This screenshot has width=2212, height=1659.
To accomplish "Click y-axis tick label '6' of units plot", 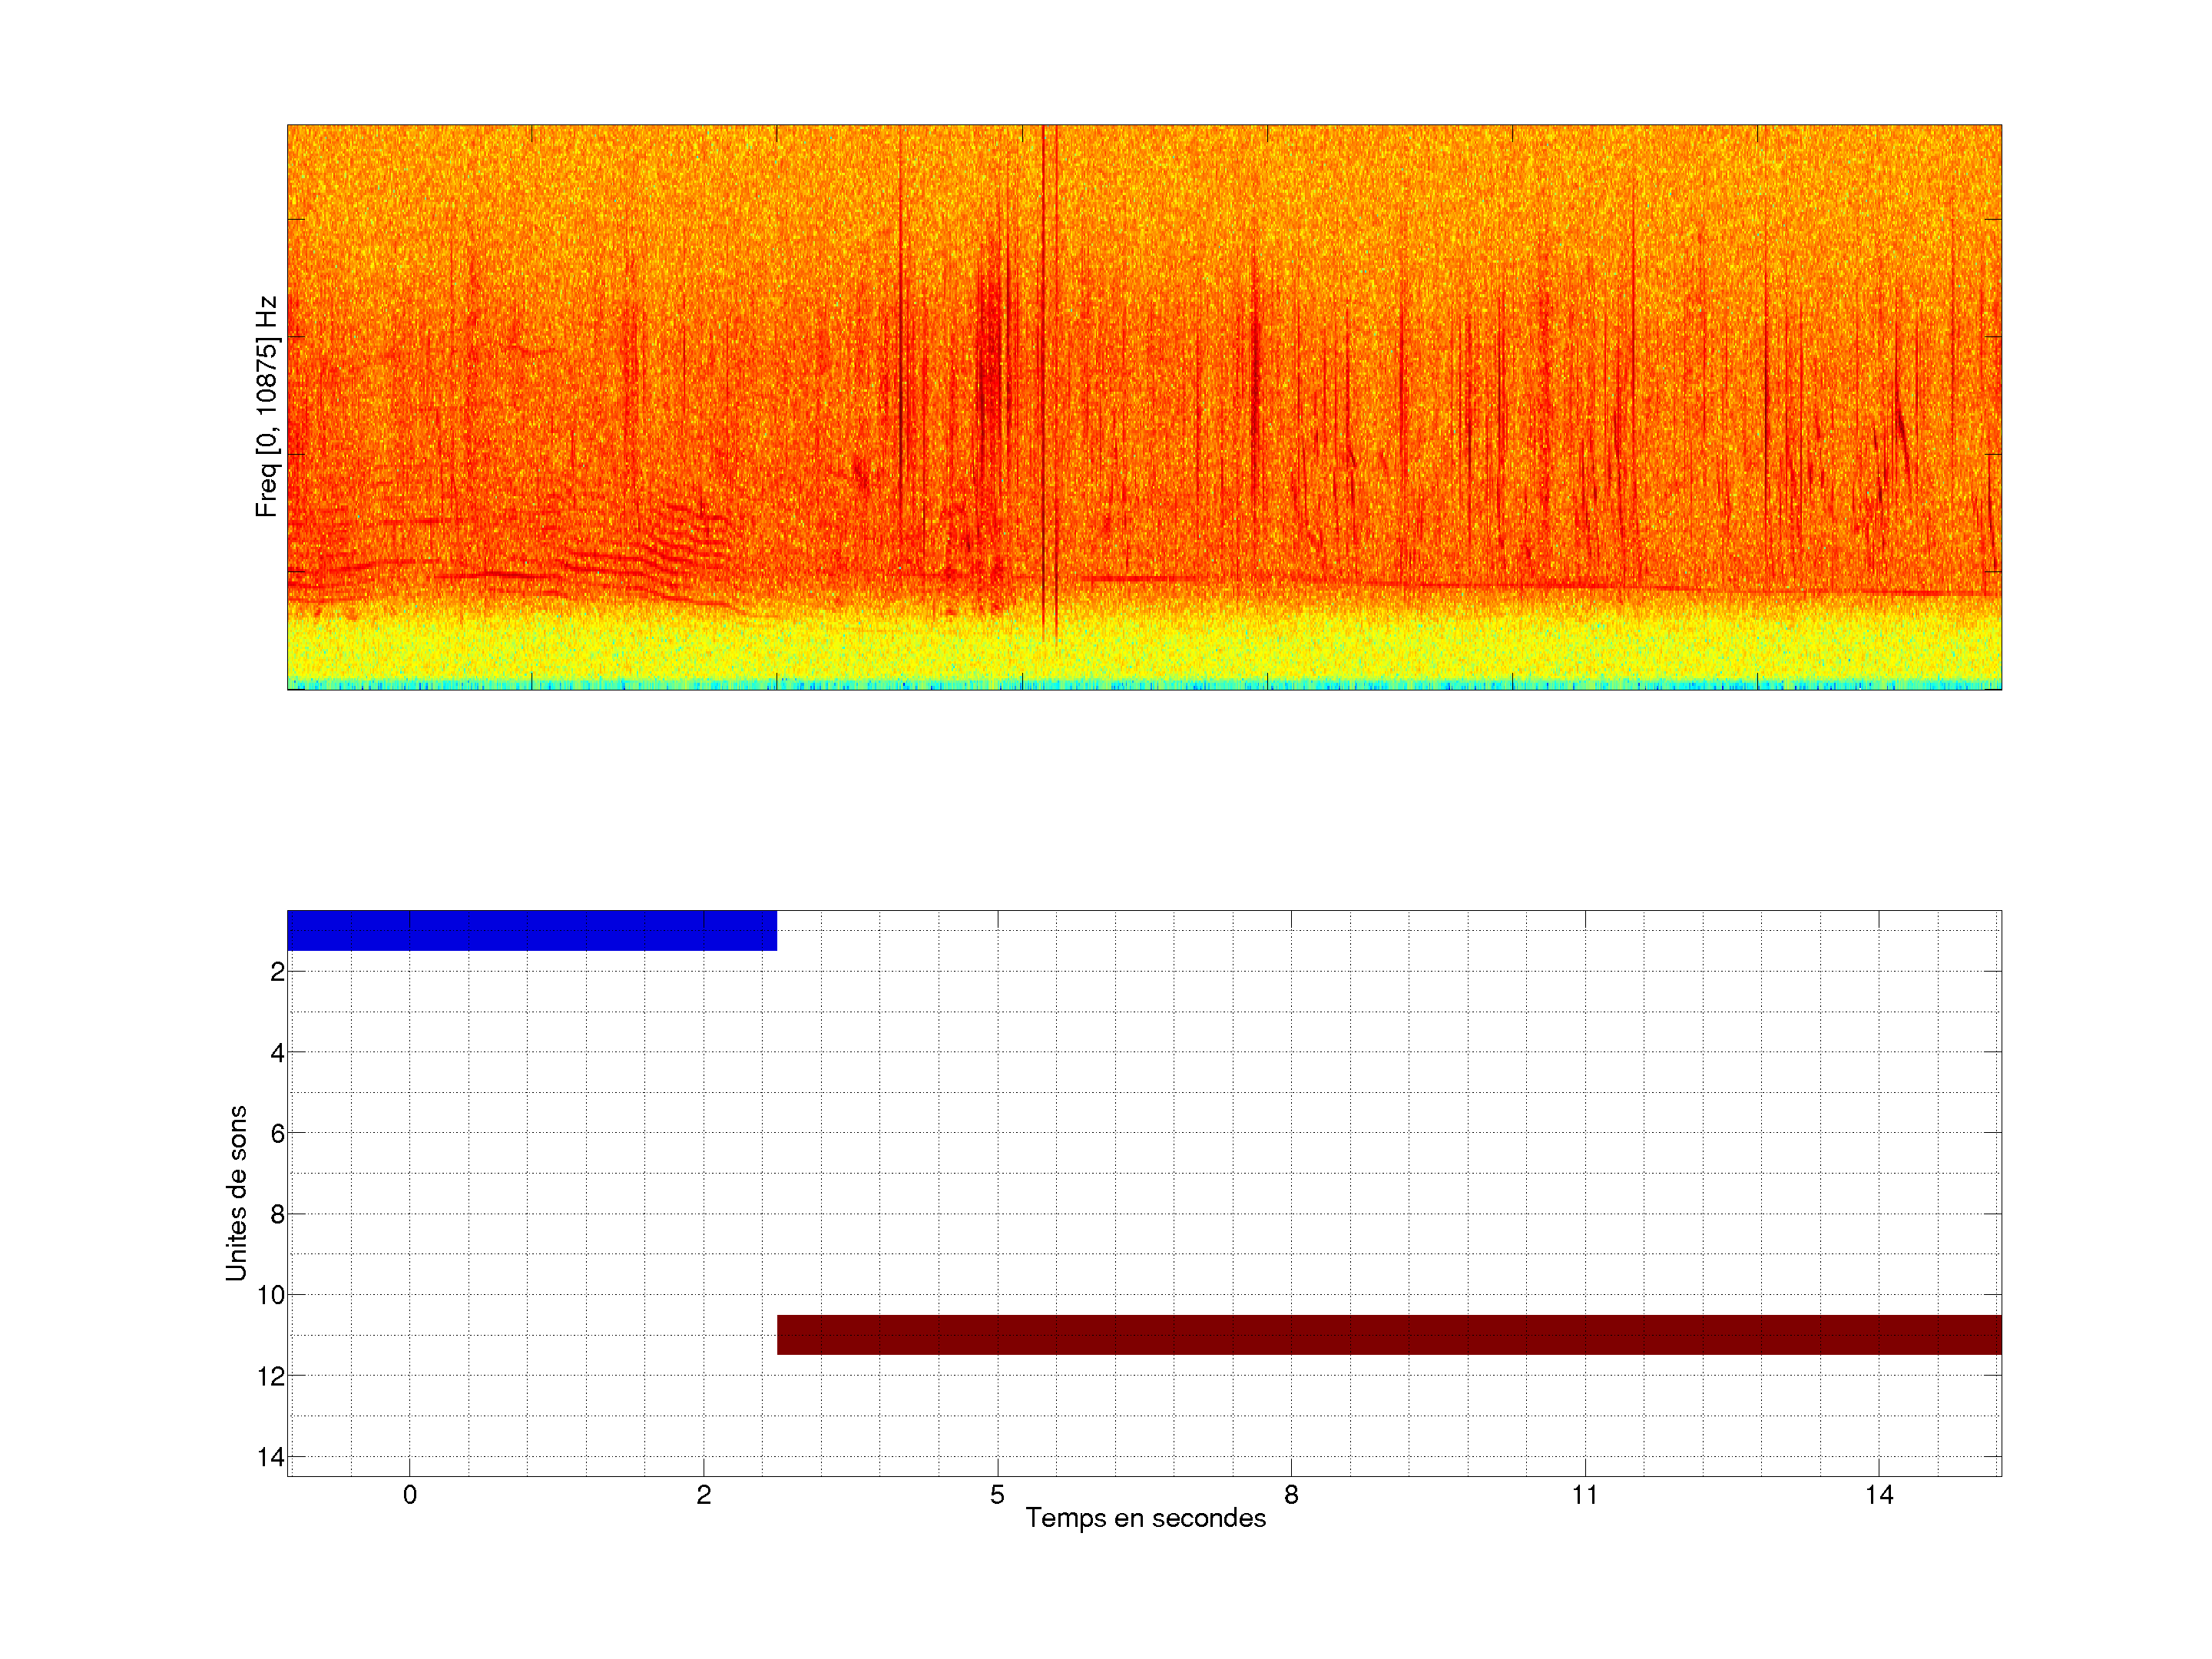I will click(x=277, y=1134).
